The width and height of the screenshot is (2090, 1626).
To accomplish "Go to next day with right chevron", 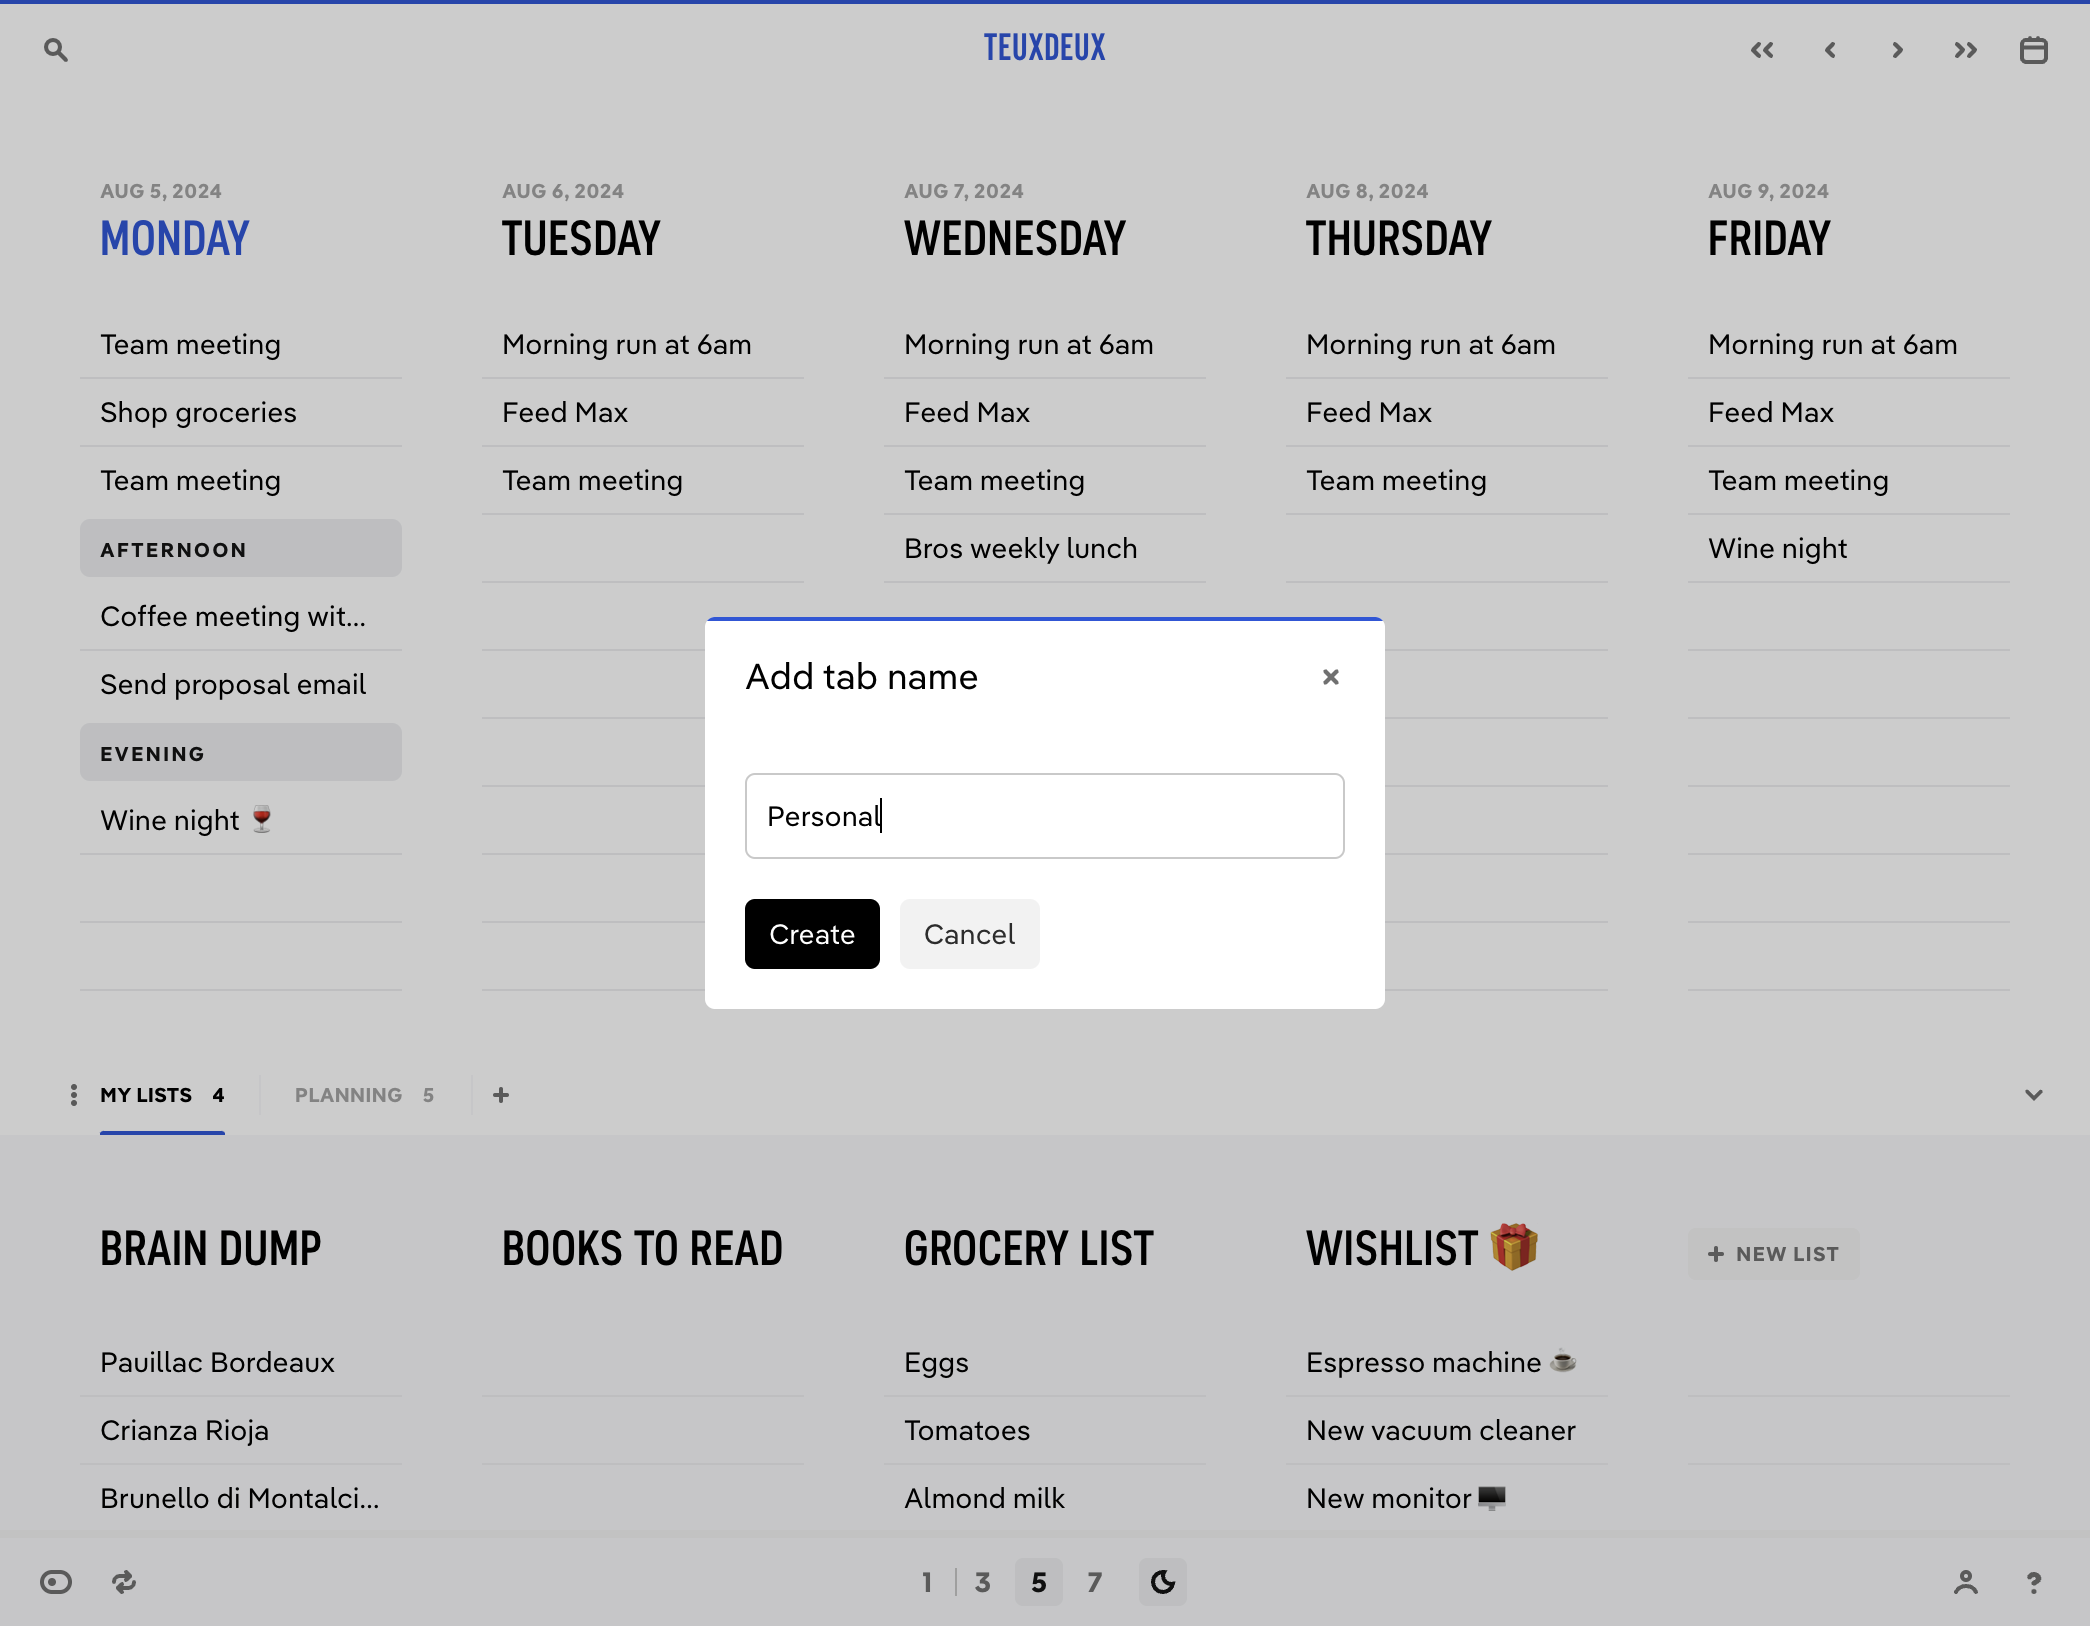I will coord(1898,50).
